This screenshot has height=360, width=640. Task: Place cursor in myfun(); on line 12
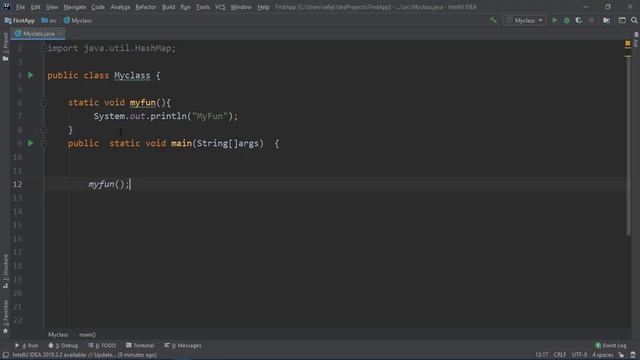point(108,184)
